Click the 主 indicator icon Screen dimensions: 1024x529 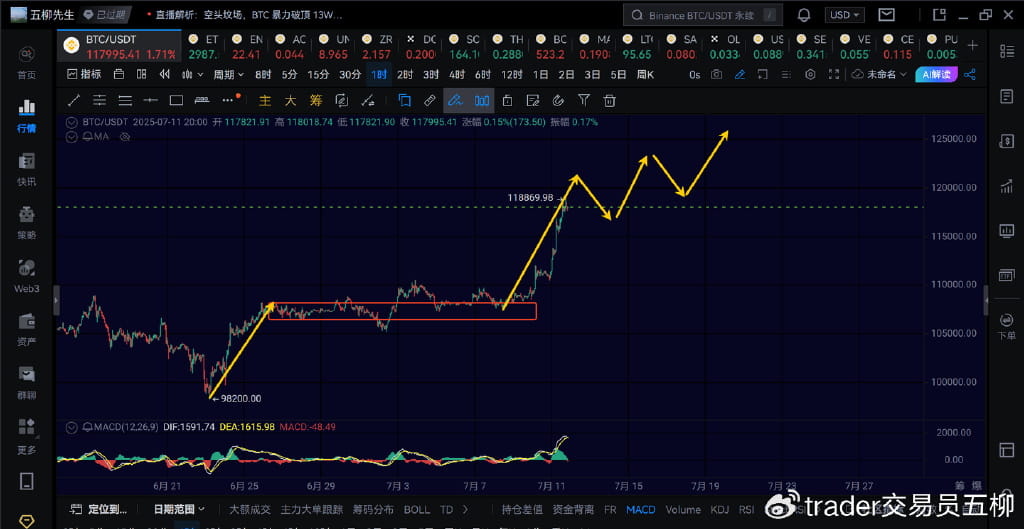[x=265, y=101]
